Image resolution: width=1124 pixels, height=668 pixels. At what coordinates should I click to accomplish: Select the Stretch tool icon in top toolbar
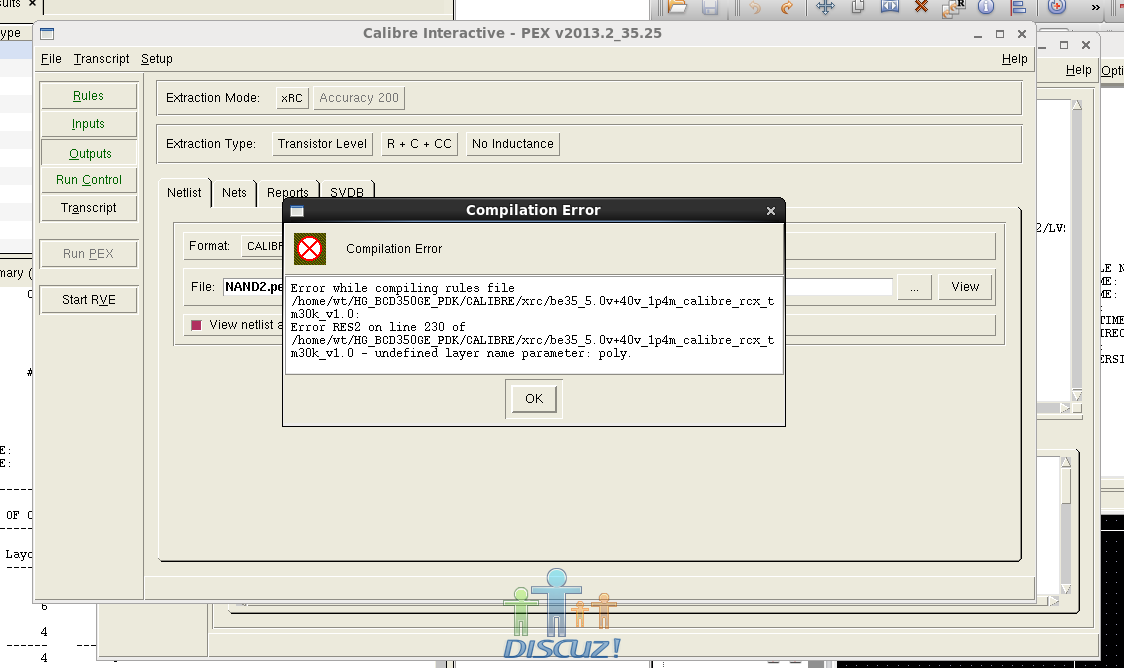[890, 7]
